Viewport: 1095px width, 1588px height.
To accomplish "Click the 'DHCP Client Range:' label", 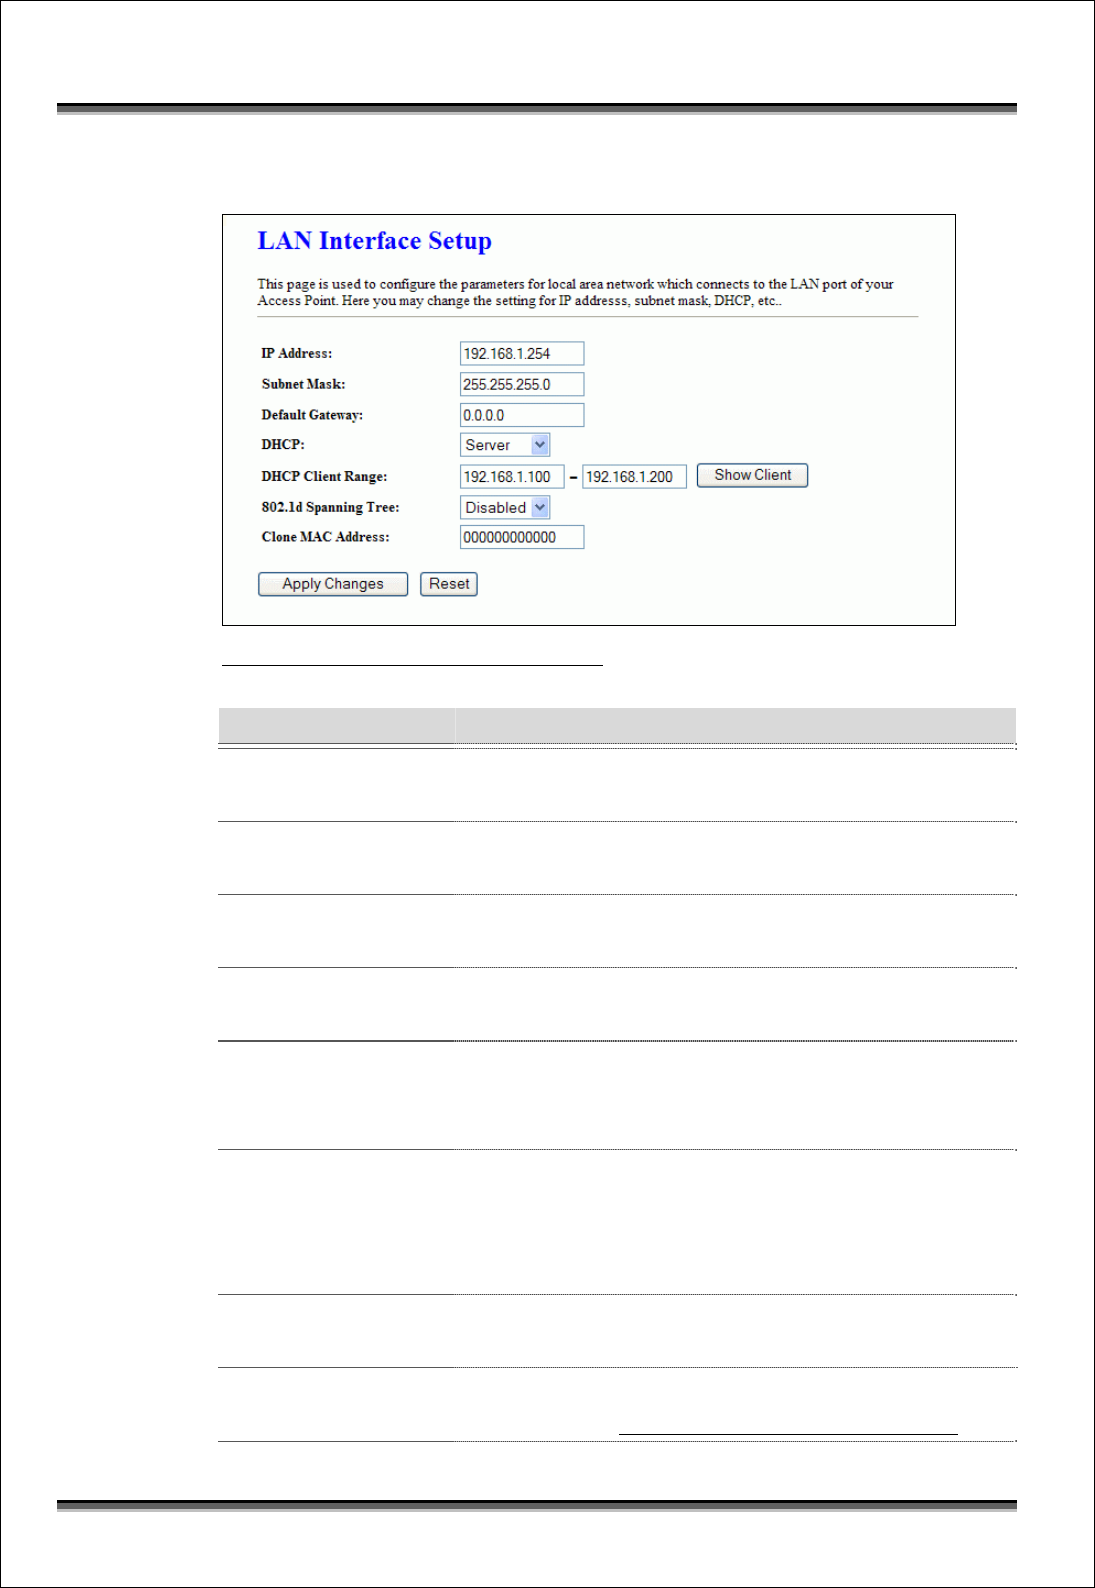I will (324, 476).
